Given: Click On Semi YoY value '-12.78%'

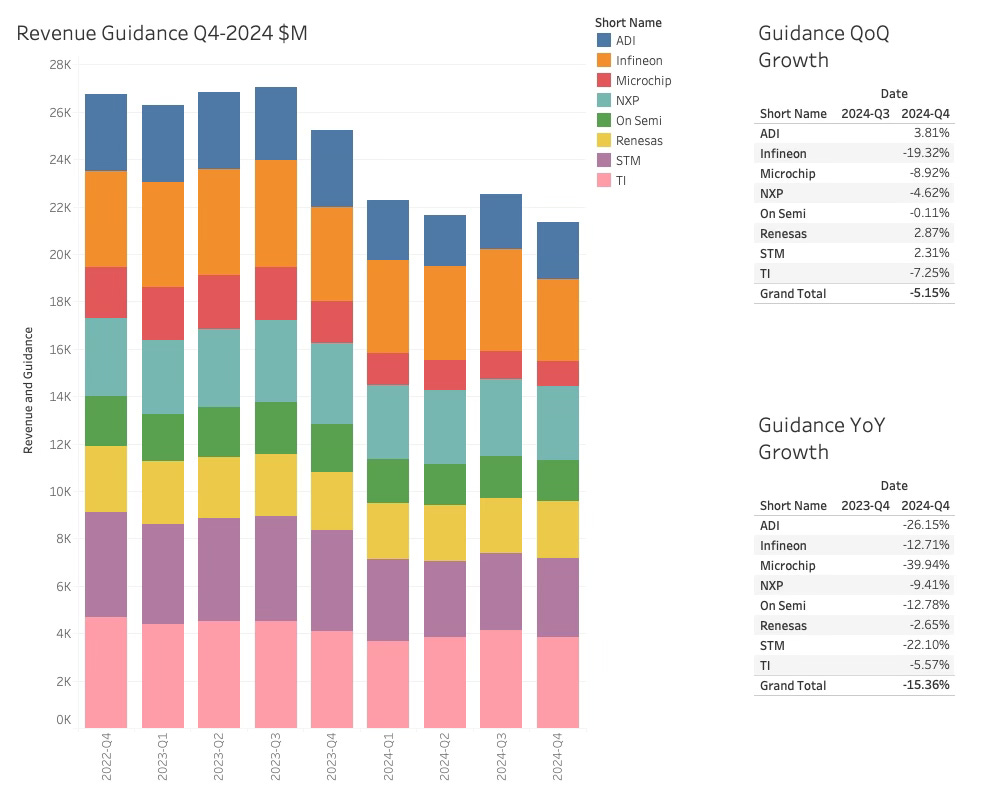Looking at the screenshot, I should [926, 605].
